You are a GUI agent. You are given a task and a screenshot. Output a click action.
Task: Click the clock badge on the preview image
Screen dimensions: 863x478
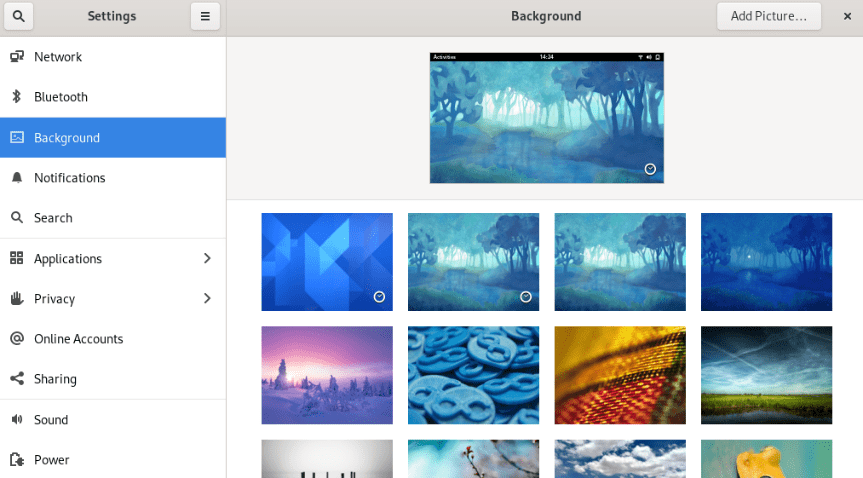(x=650, y=169)
